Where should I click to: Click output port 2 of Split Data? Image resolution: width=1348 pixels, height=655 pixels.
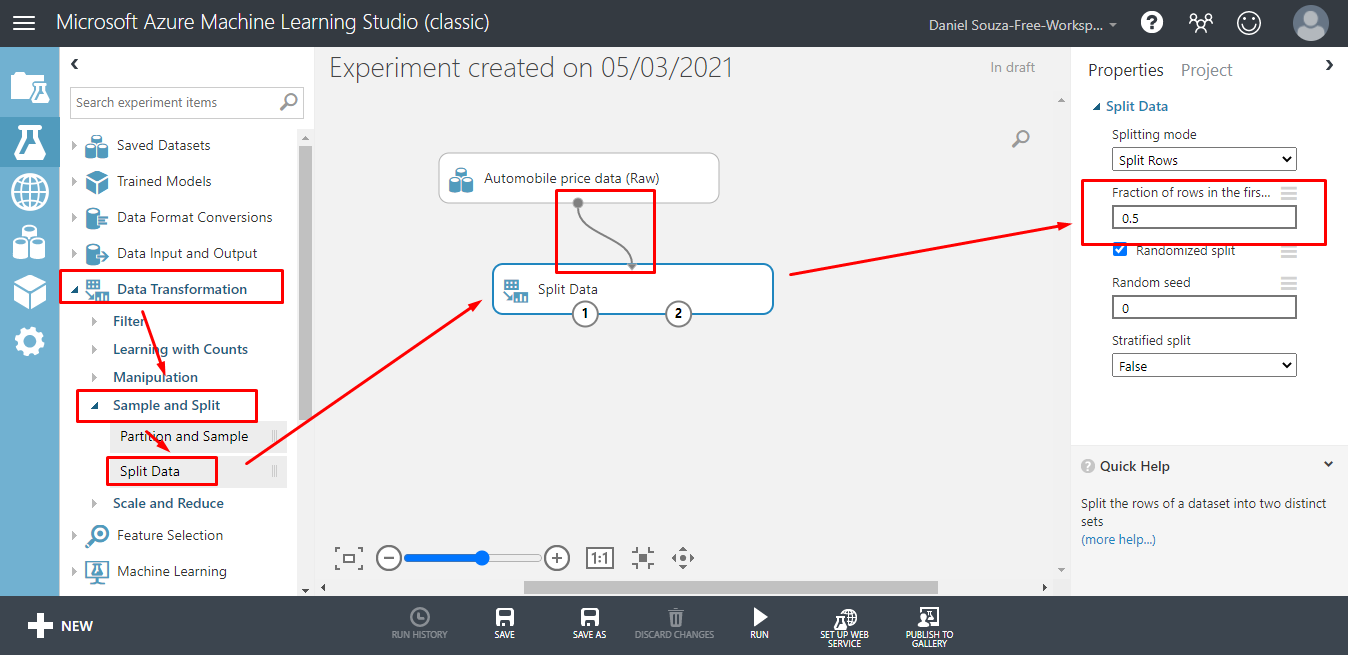pos(678,314)
